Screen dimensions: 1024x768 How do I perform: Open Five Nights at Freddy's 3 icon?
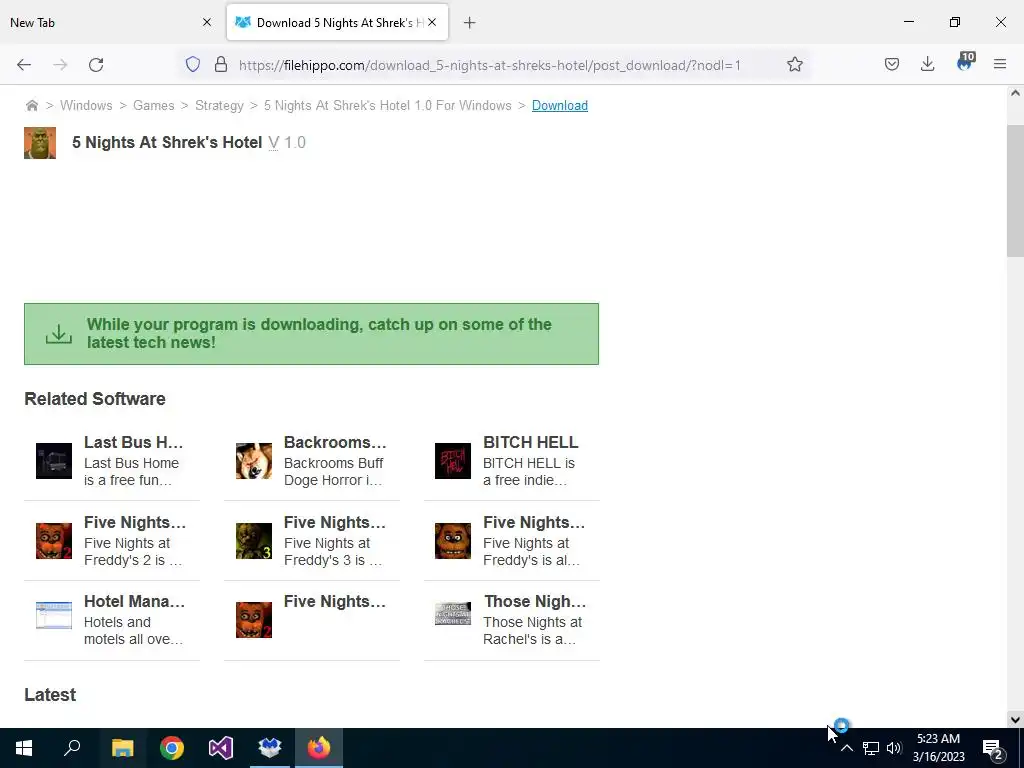pos(253,541)
